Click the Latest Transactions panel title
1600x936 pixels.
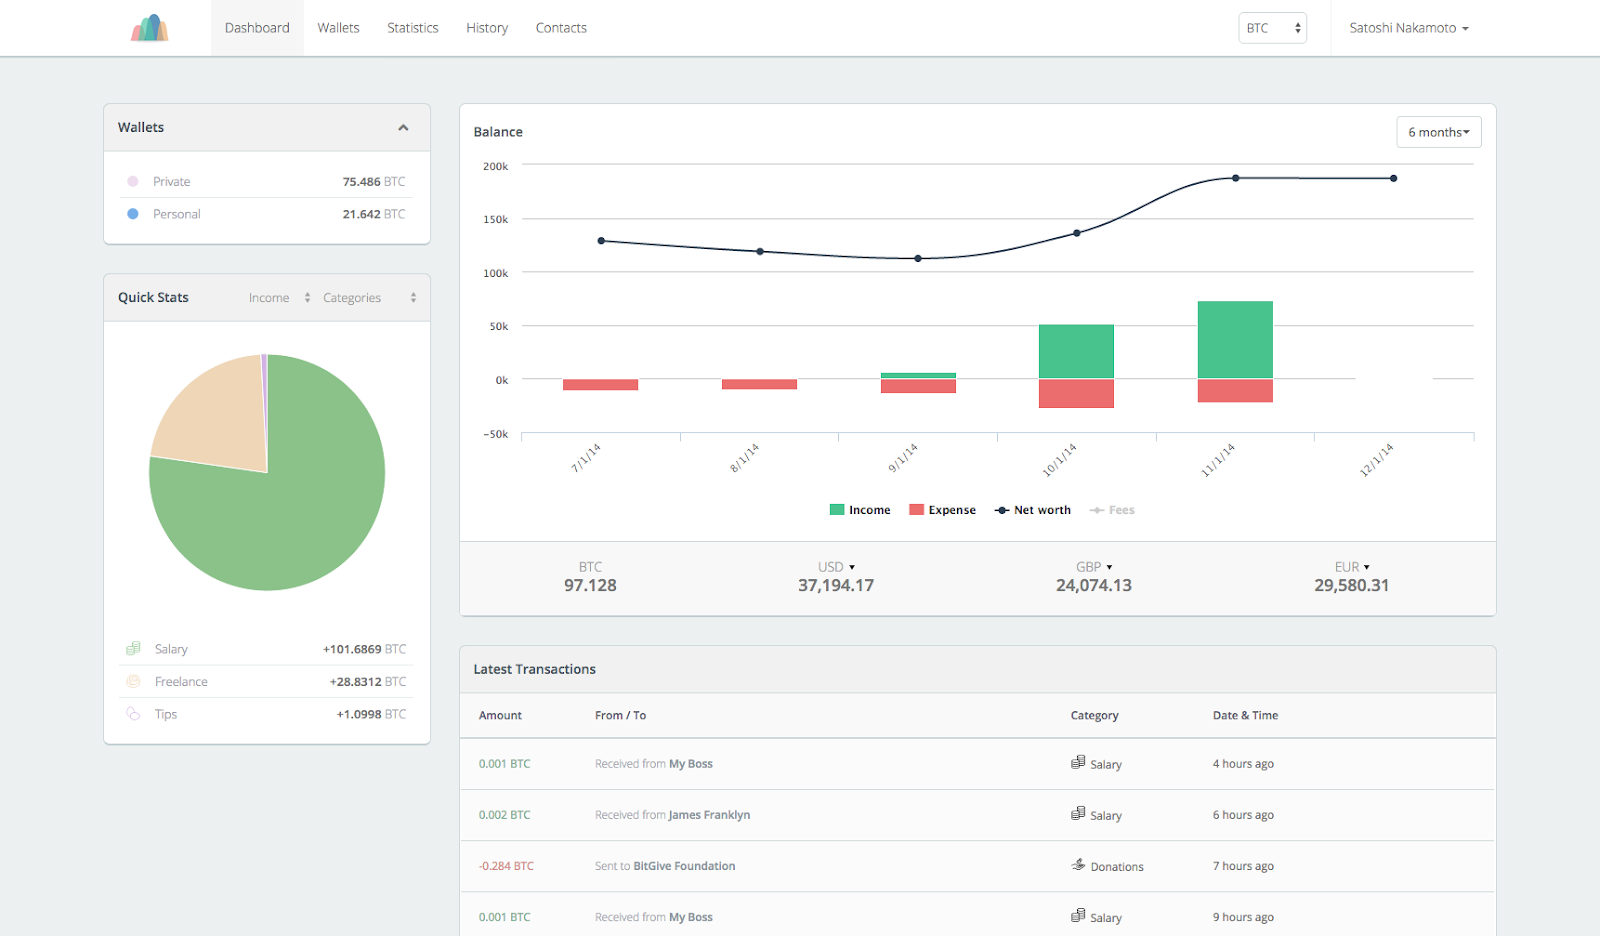click(534, 669)
